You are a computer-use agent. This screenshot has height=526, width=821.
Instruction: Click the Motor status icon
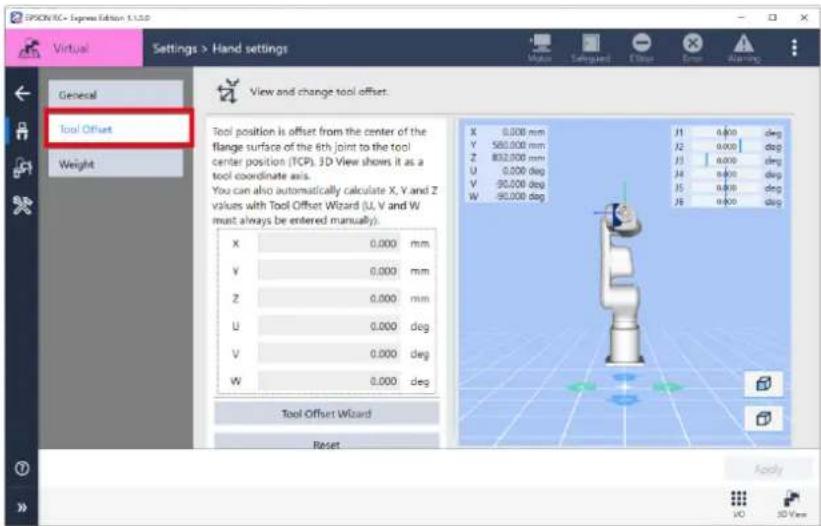(x=540, y=48)
